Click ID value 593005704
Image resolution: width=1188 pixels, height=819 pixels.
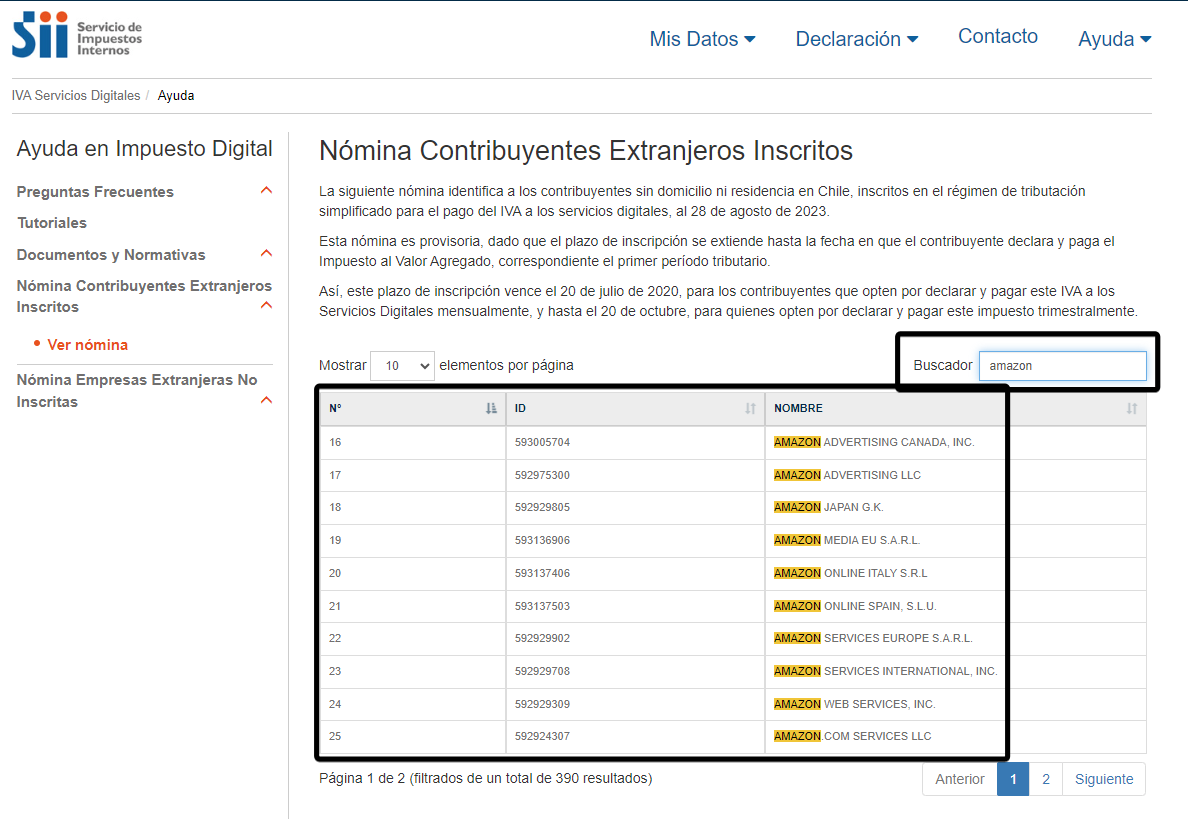tap(542, 442)
